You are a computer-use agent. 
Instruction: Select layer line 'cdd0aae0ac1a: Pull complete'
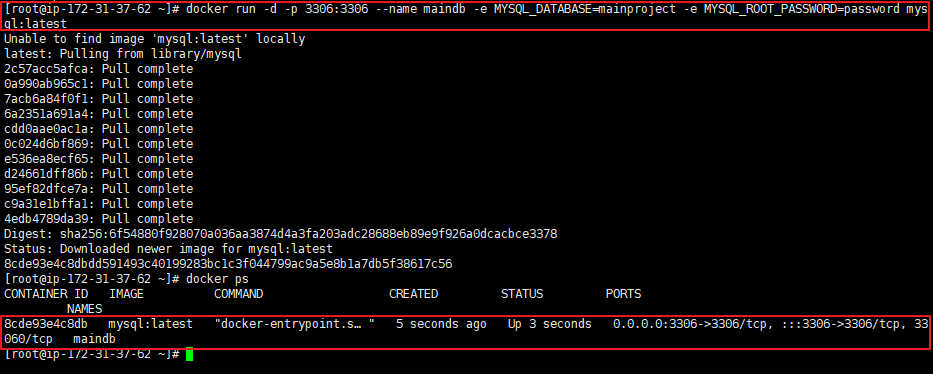98,129
